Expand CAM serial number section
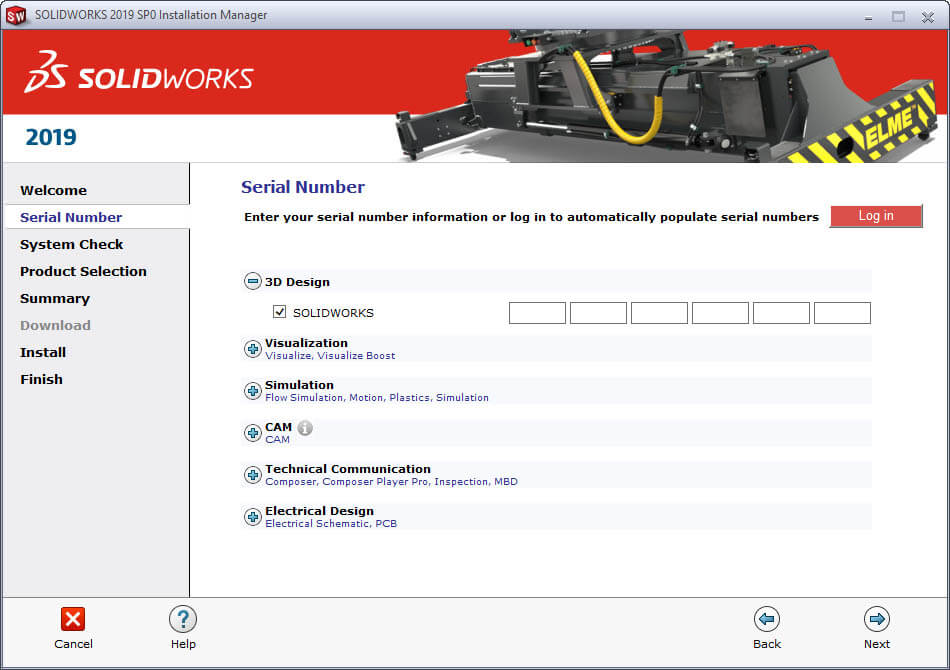 pos(252,432)
